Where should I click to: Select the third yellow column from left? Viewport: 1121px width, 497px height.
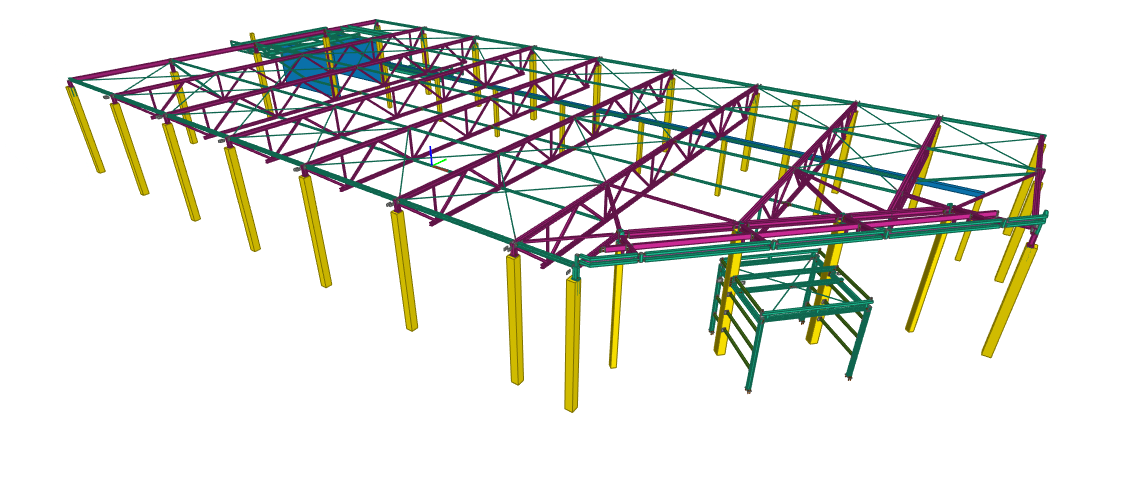[x=181, y=171]
